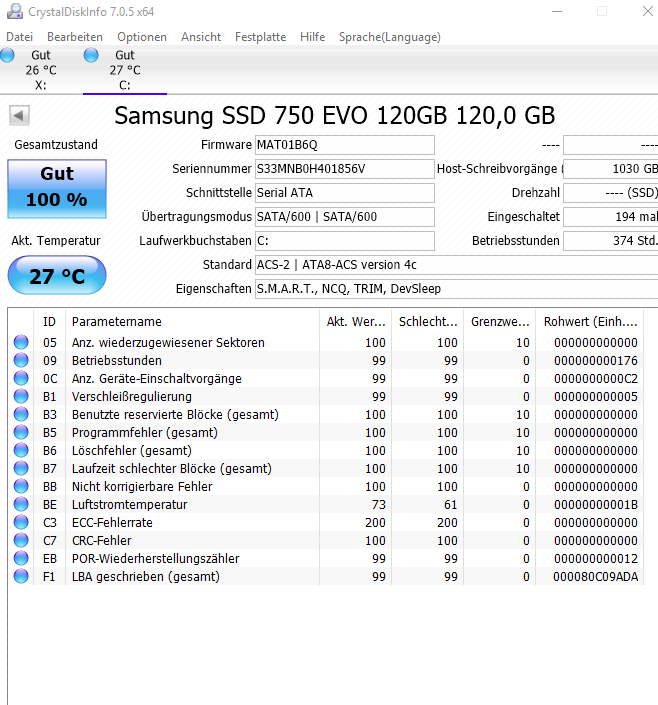Open the Ansicht menu
Screen dimensions: 658x705
pos(201,37)
